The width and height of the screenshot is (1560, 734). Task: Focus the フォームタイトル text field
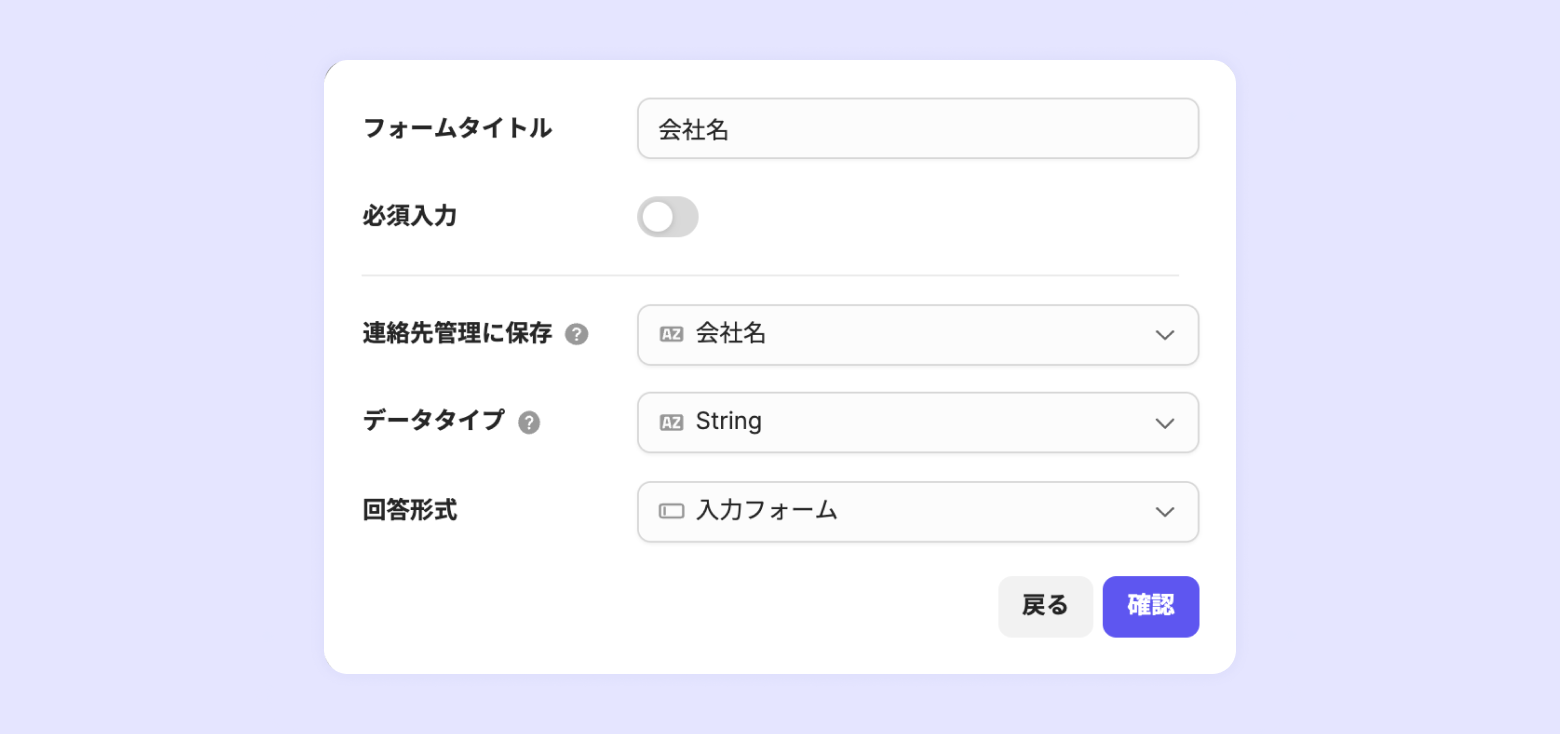tap(917, 129)
